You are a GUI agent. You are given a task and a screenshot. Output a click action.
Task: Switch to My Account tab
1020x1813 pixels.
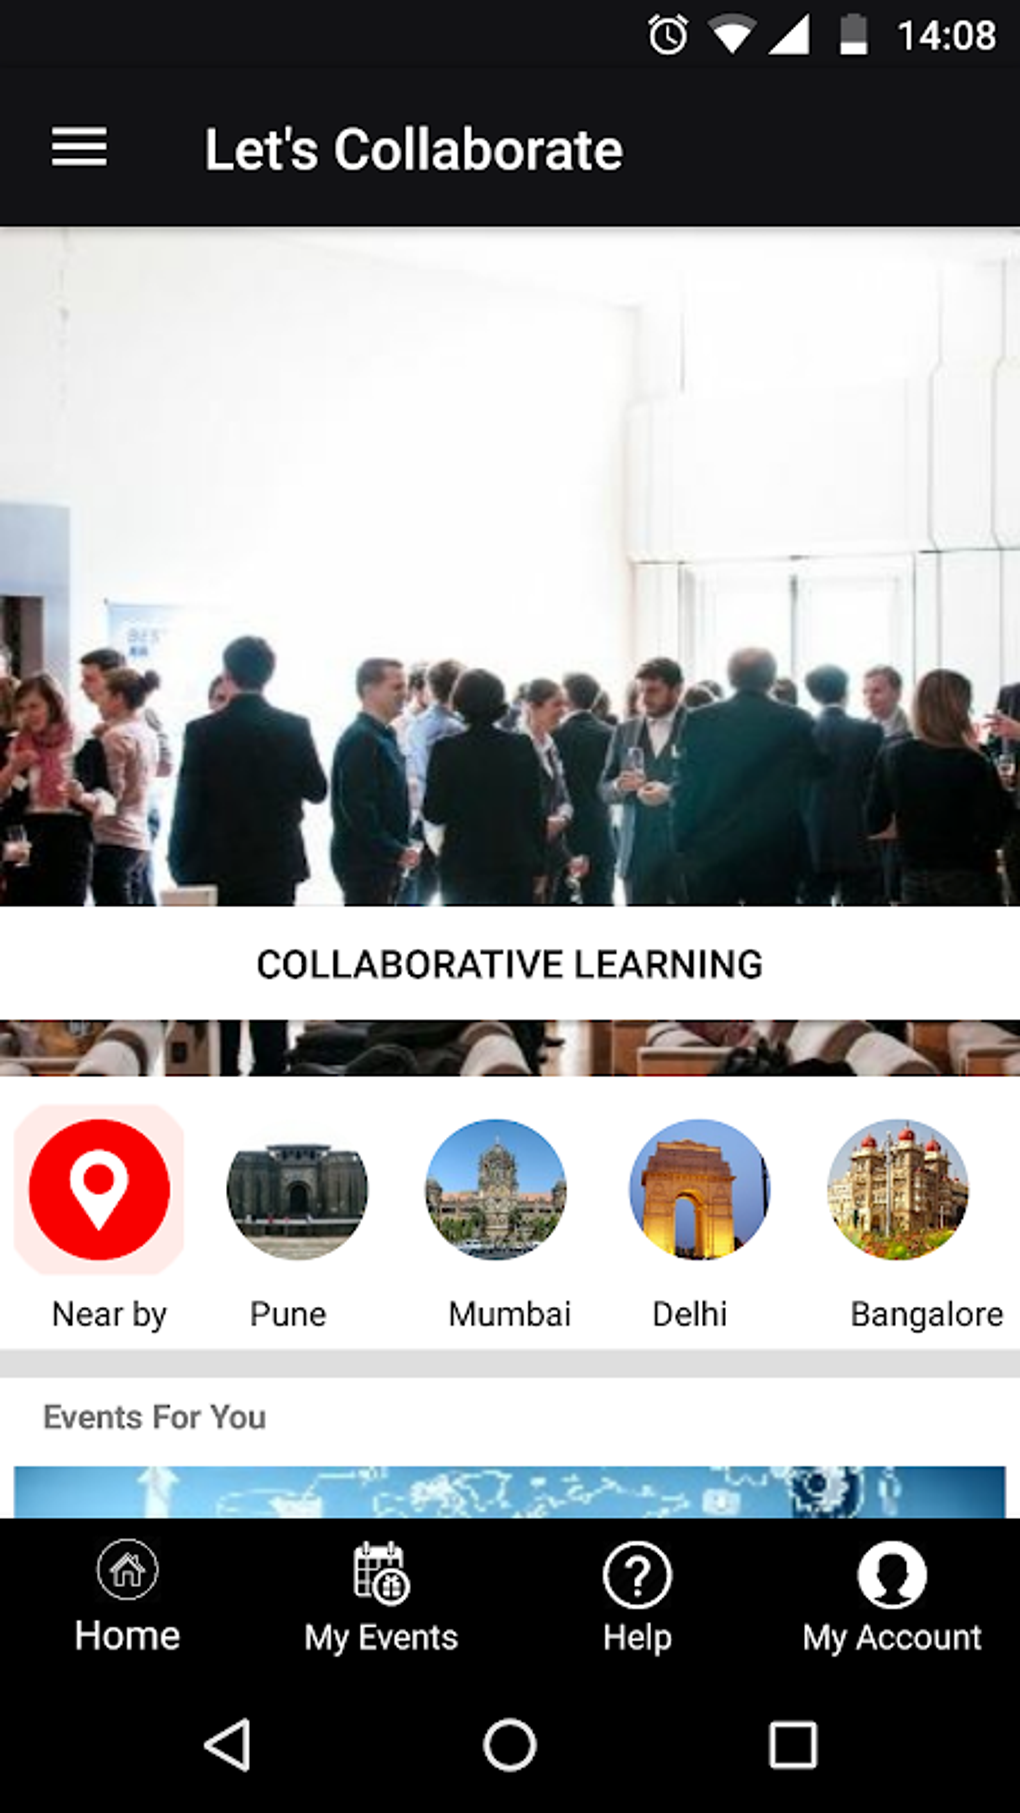point(892,1597)
